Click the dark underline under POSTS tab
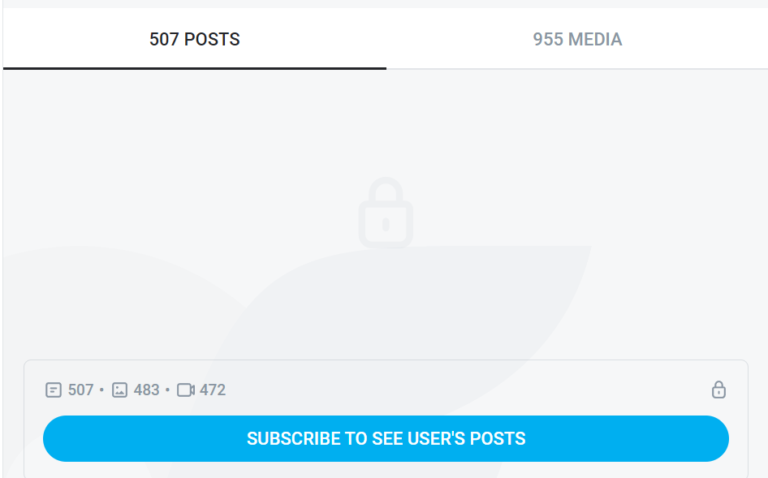768x478 pixels. coord(194,69)
